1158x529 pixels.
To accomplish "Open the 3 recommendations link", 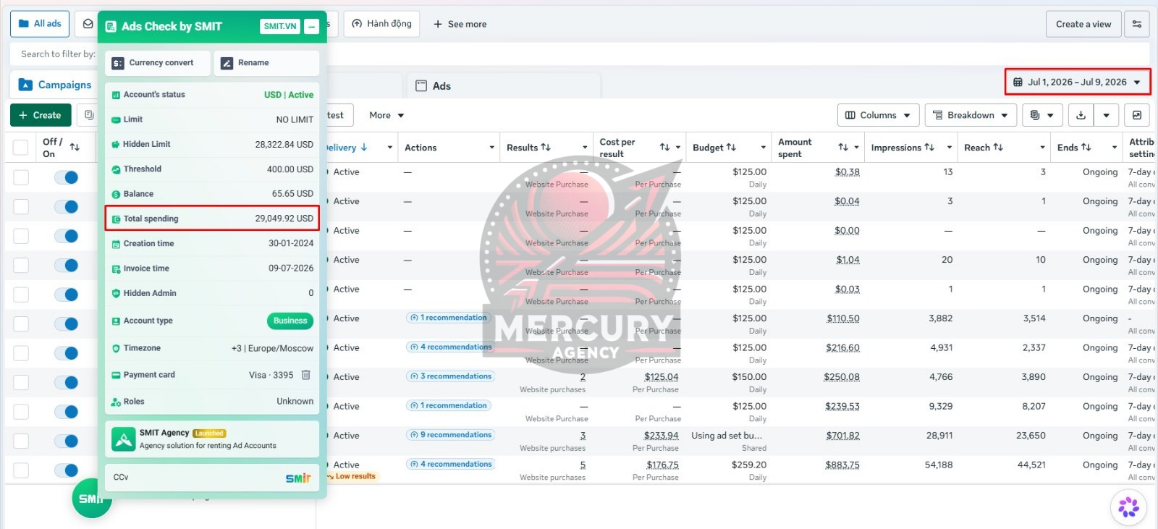I will pyautogui.click(x=450, y=376).
